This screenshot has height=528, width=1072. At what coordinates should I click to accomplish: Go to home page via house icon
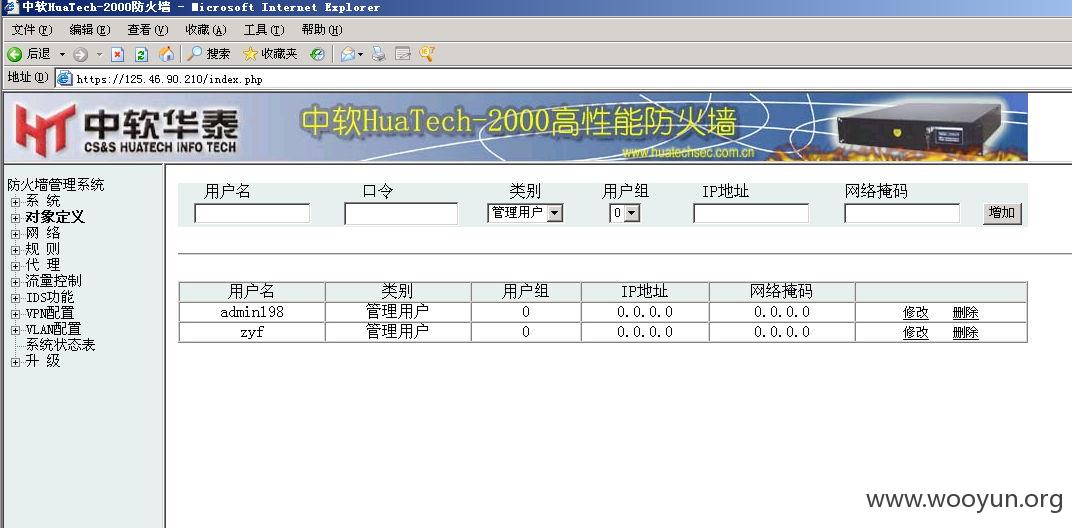[x=165, y=54]
